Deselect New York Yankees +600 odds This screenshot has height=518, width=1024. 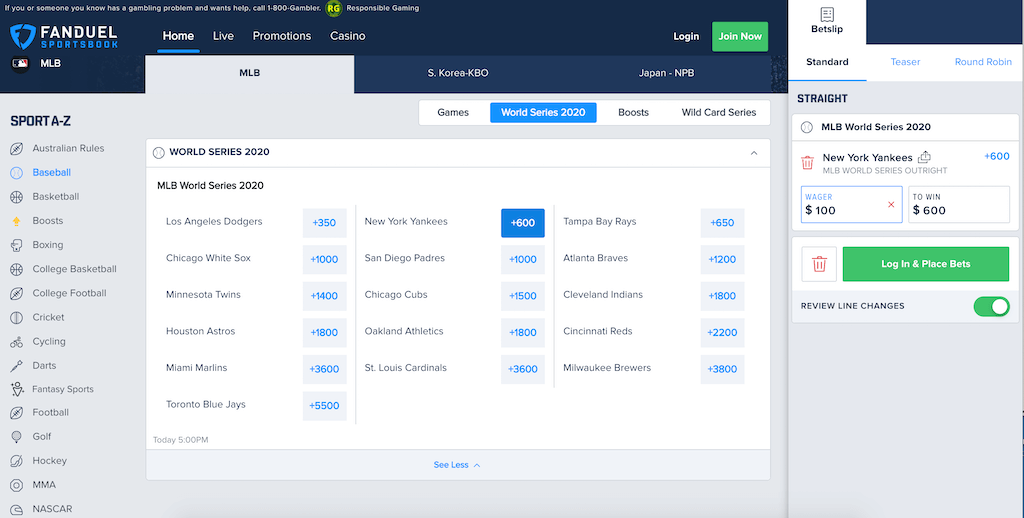pos(522,223)
